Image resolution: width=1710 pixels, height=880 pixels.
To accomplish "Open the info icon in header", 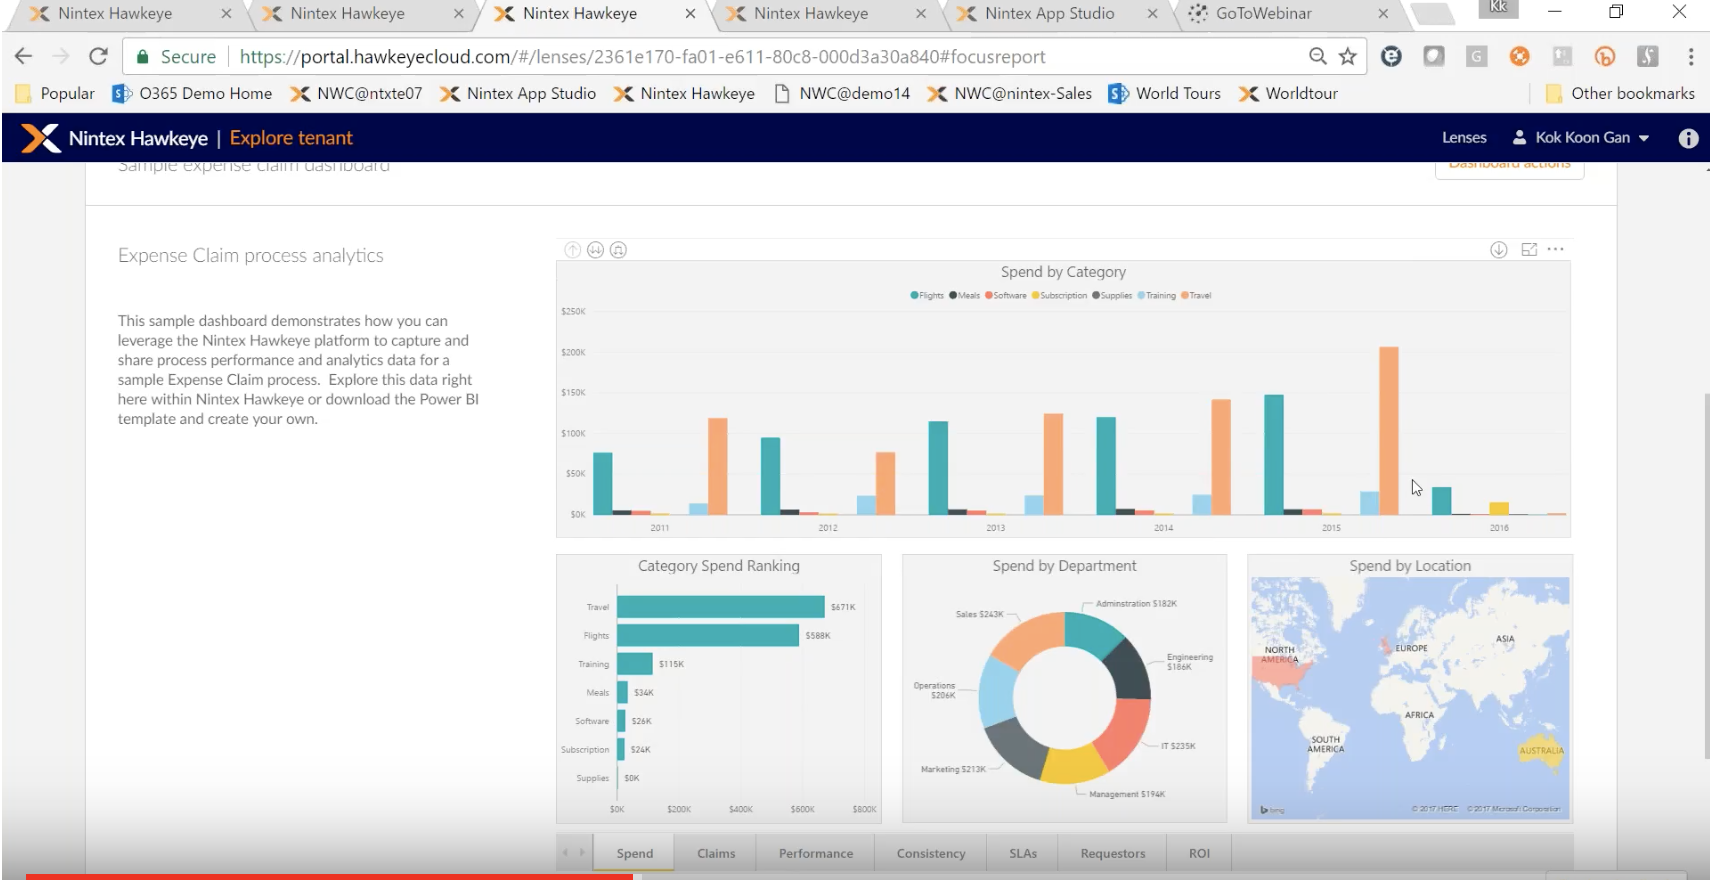I will coord(1688,138).
